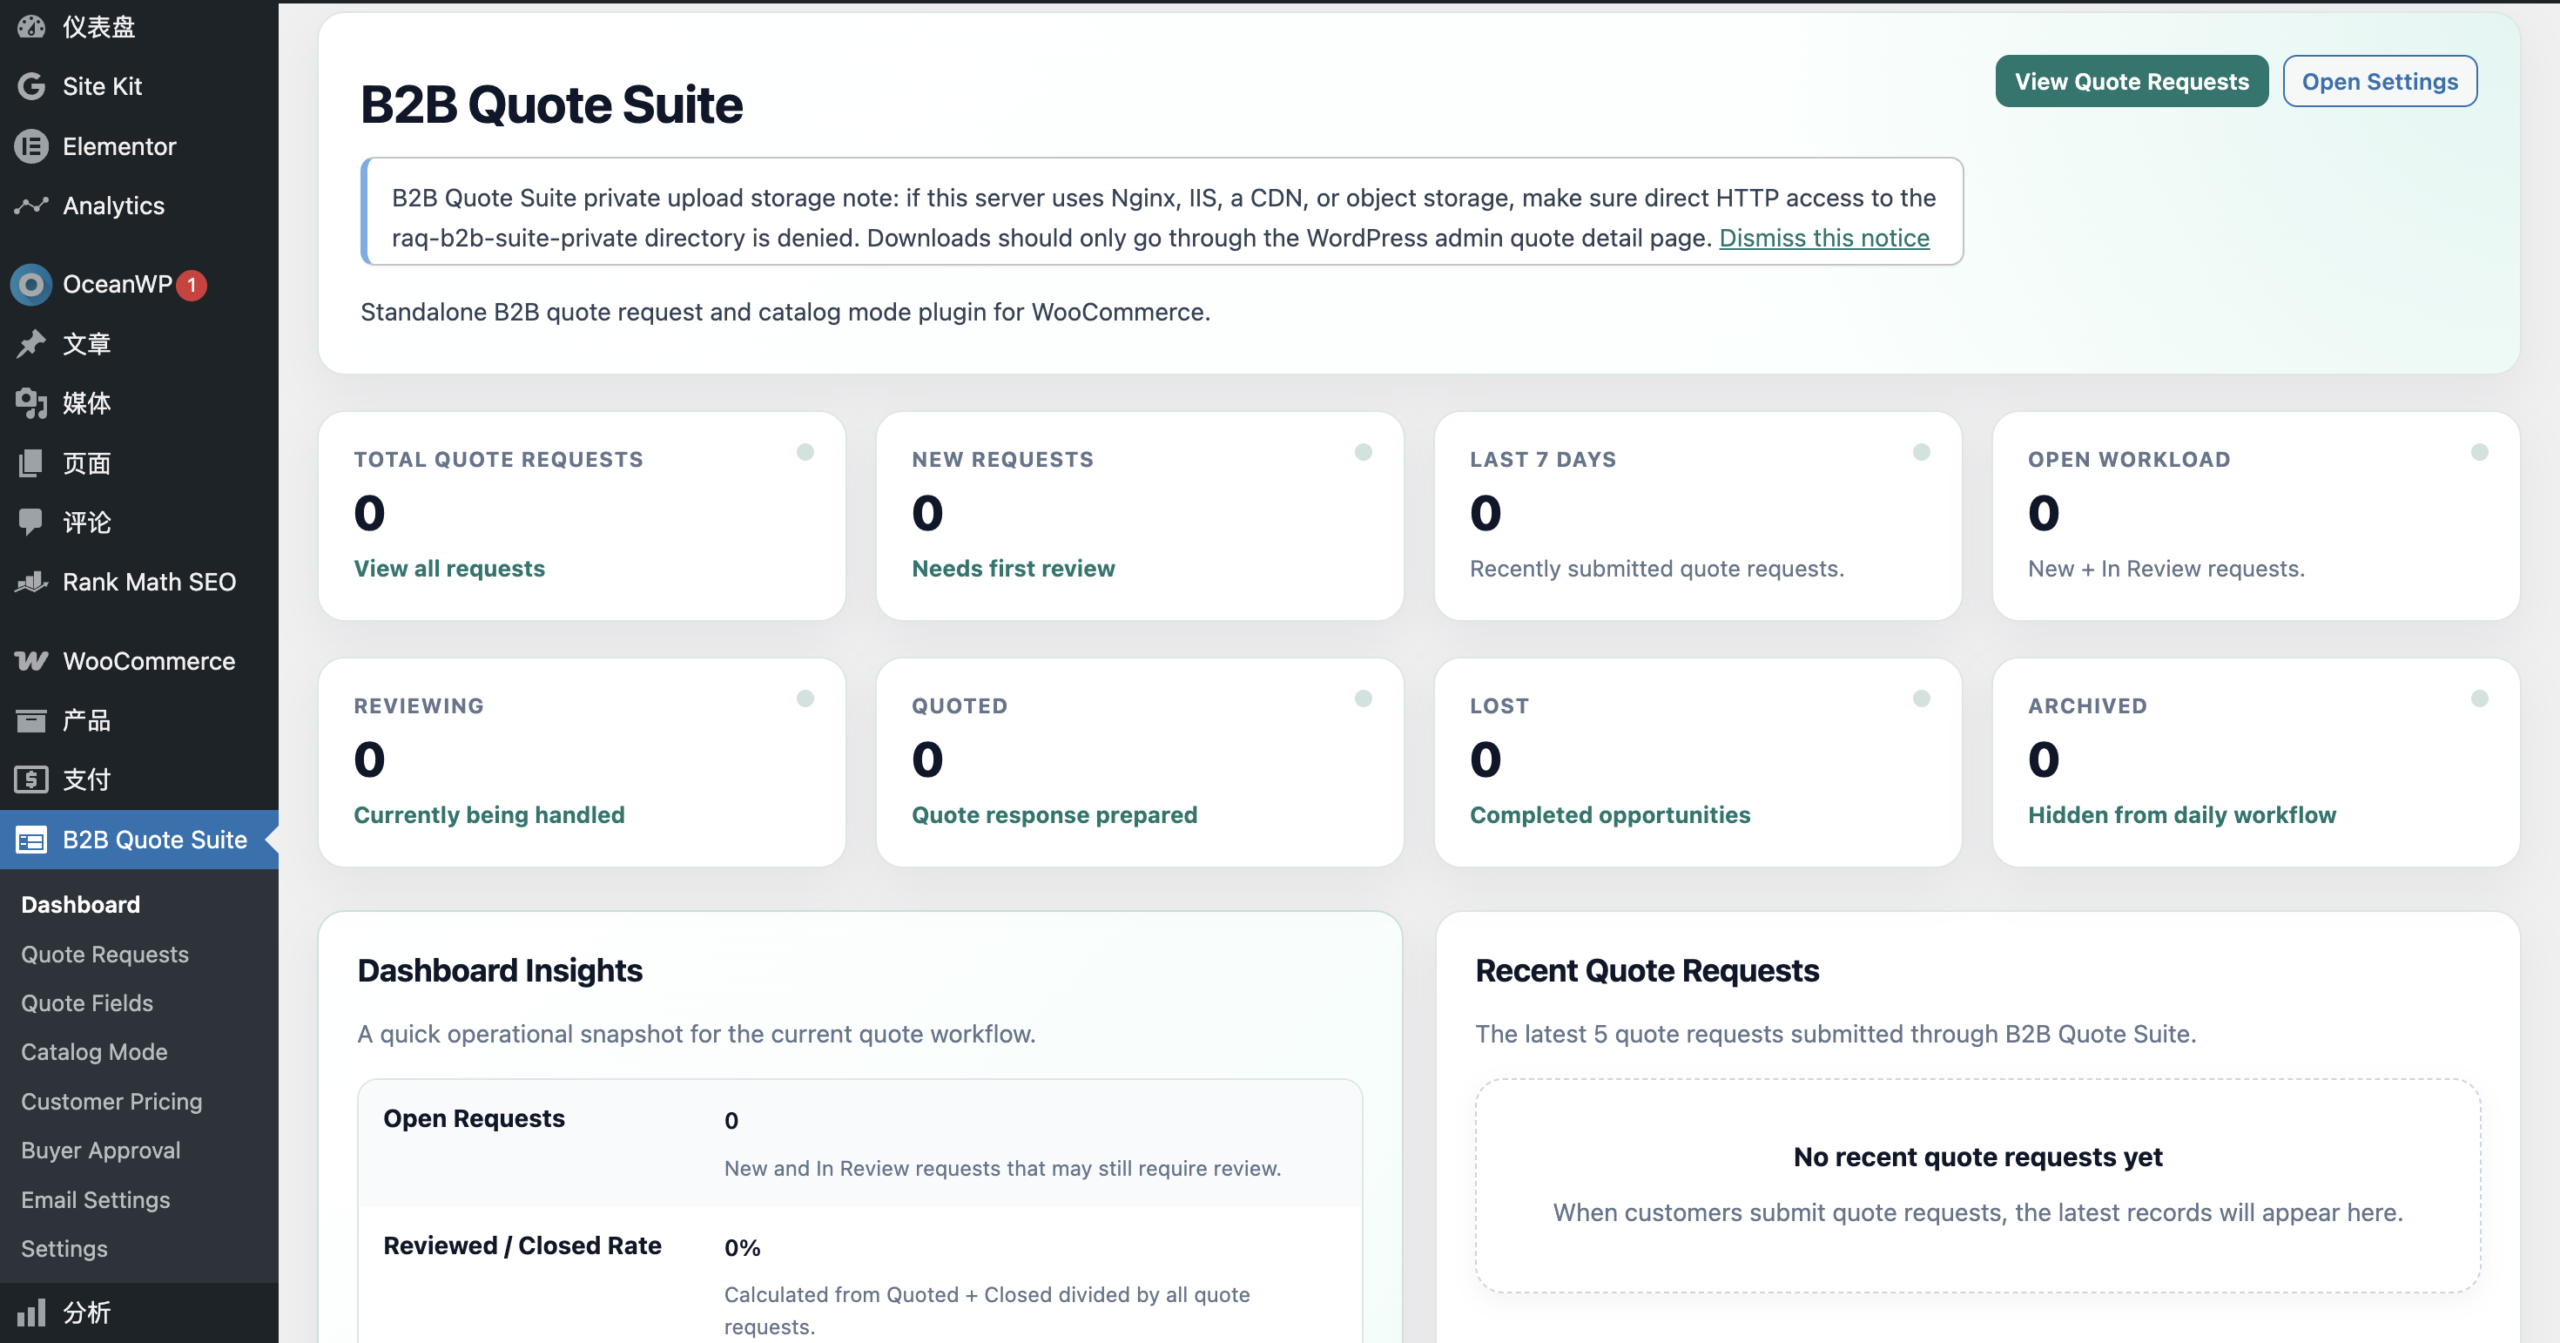Dismiss this notice link

(1824, 238)
